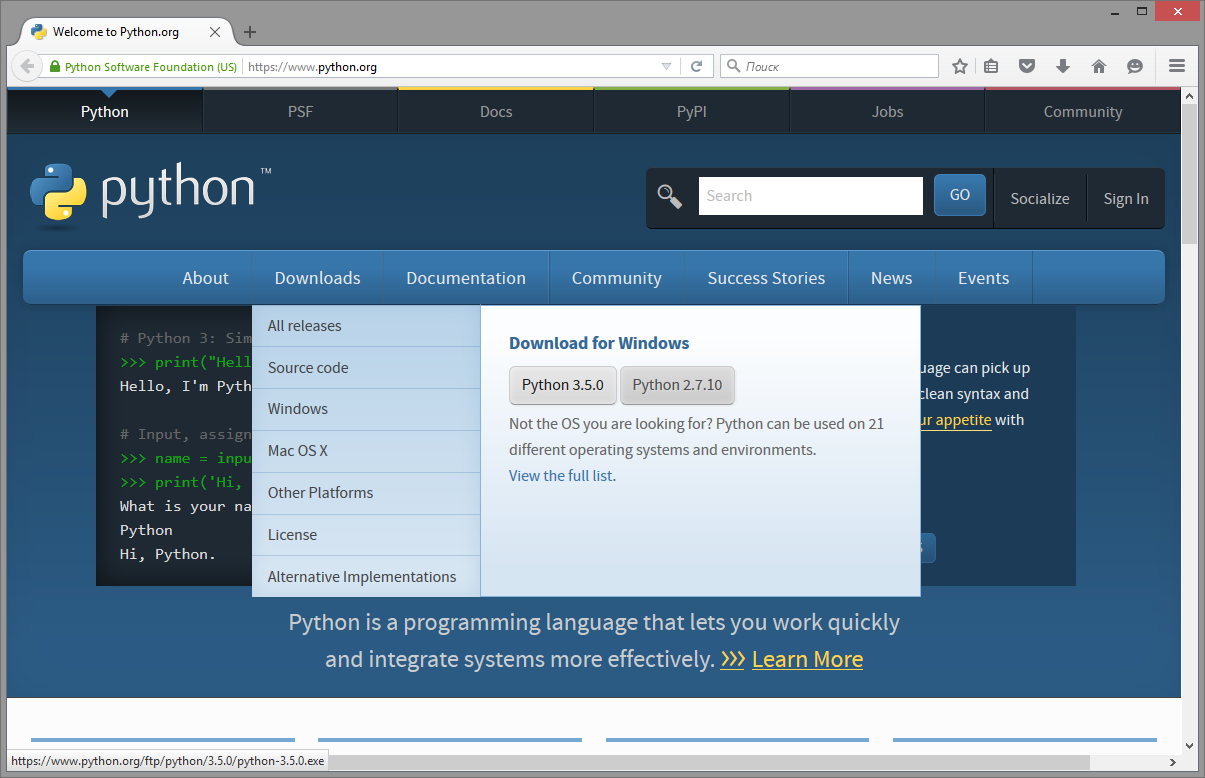Click the browser back arrow button
Screen dimensions: 1205x778
pos(27,66)
